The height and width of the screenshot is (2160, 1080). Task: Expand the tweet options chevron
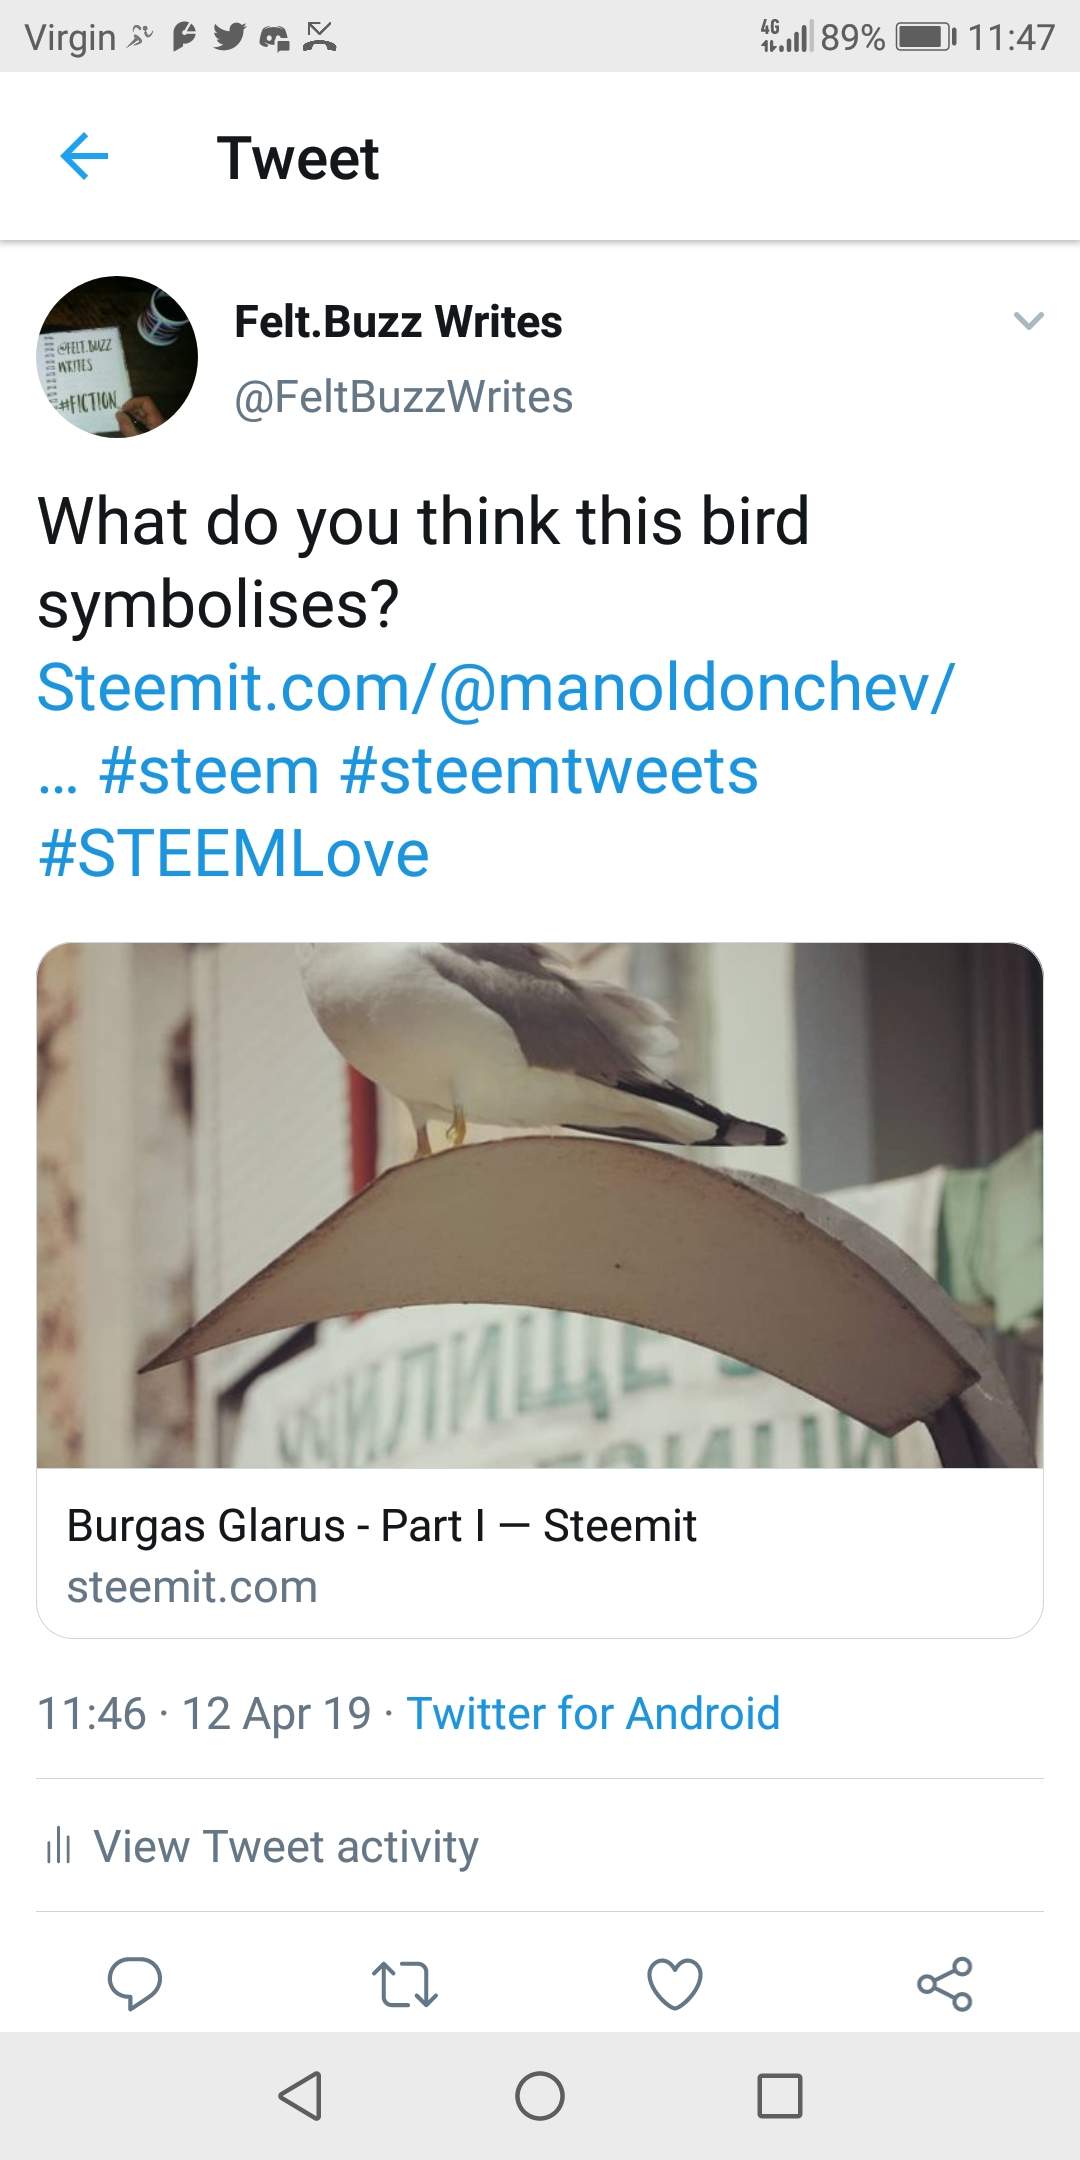pyautogui.click(x=1028, y=321)
